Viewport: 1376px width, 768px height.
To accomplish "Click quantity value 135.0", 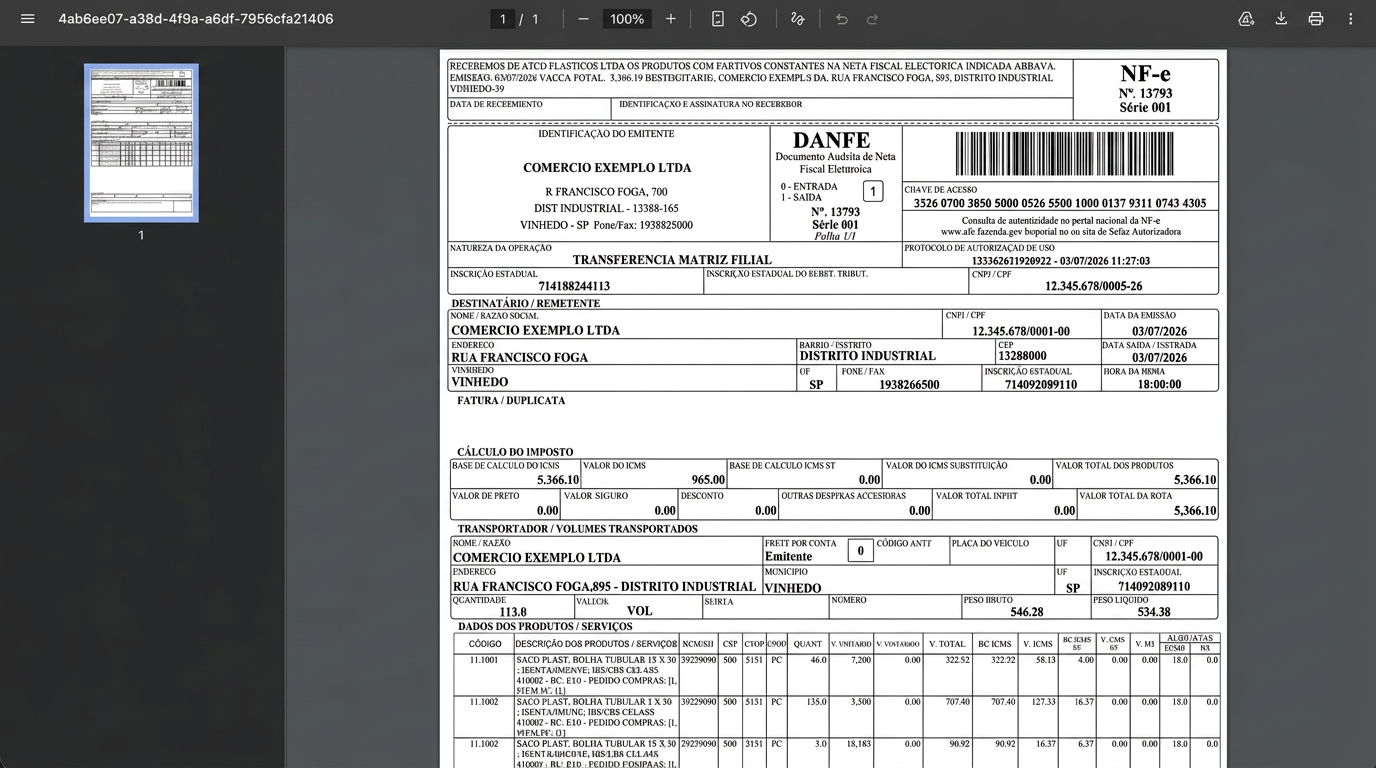I will [817, 702].
